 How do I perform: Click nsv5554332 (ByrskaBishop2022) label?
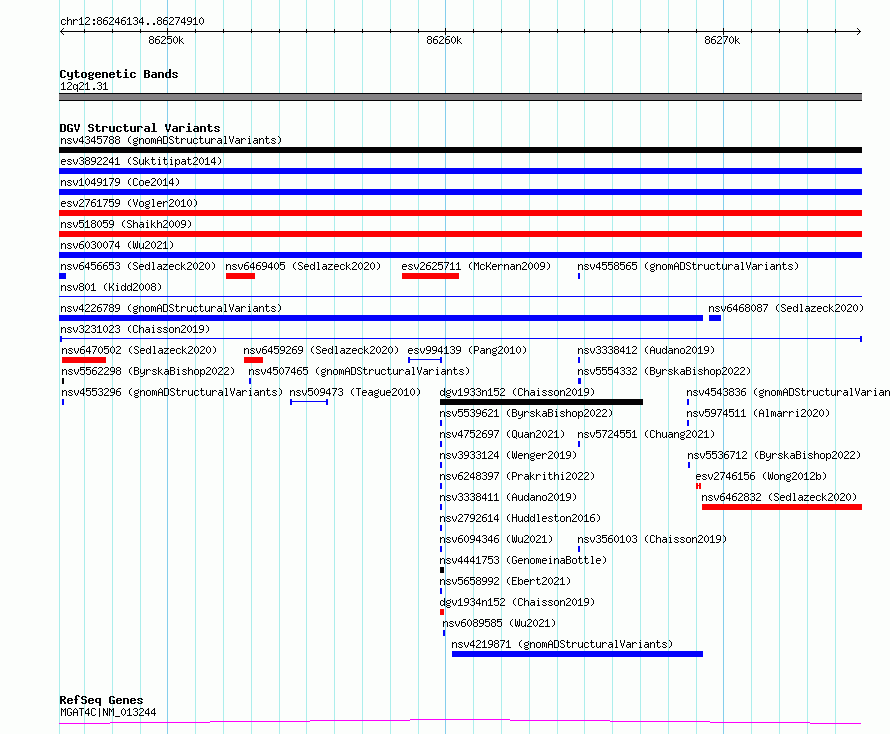[x=664, y=371]
